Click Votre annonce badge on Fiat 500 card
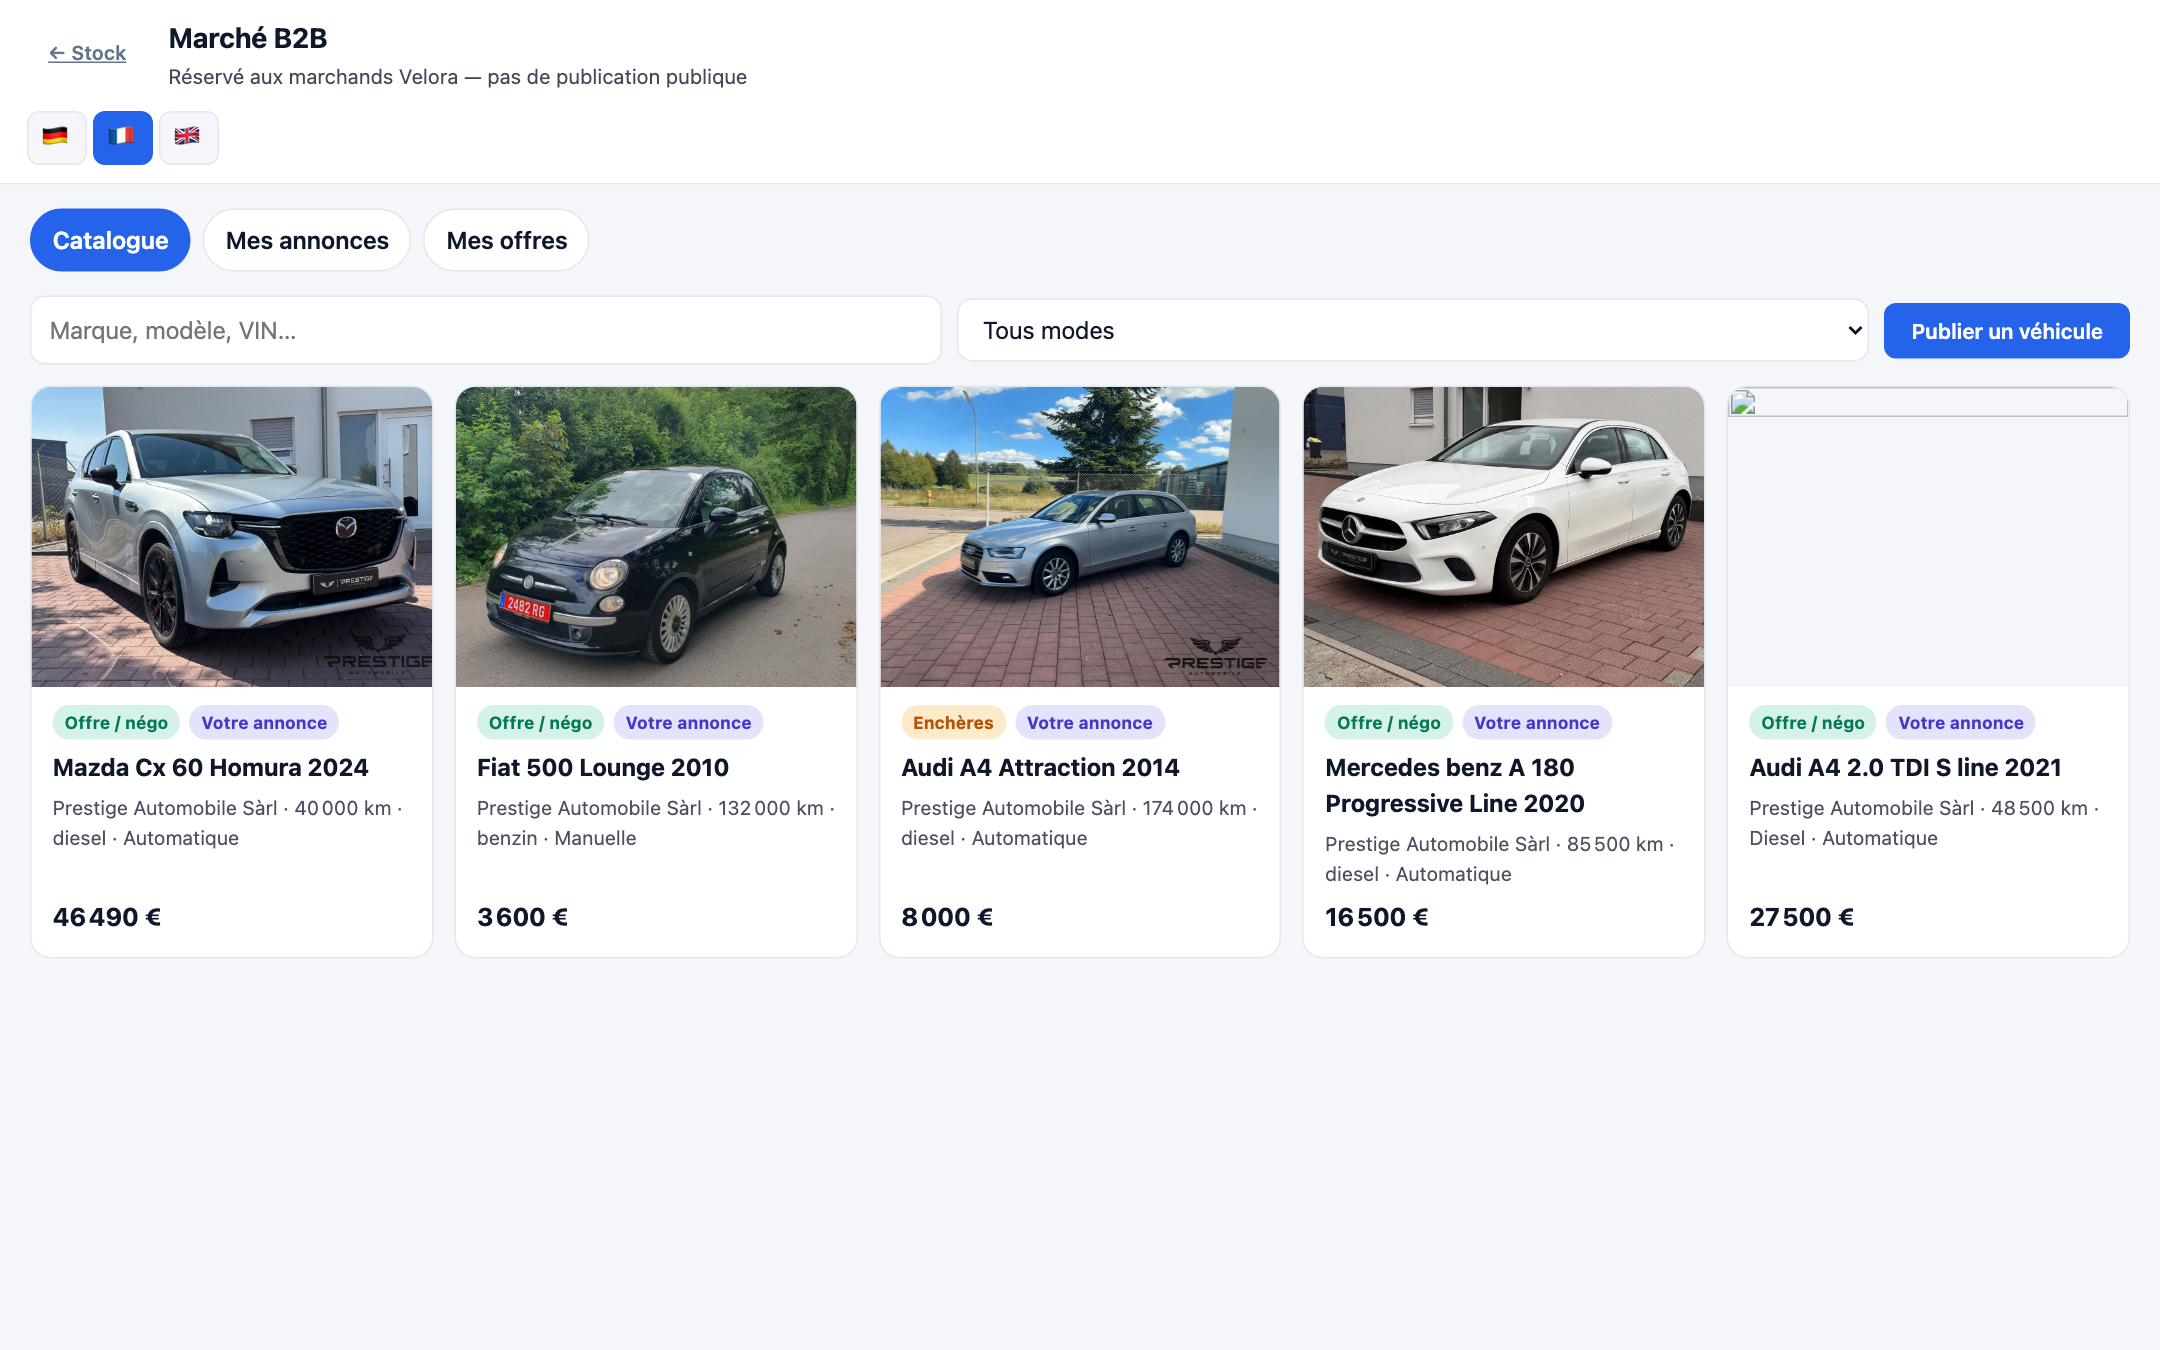This screenshot has width=2160, height=1350. click(688, 722)
